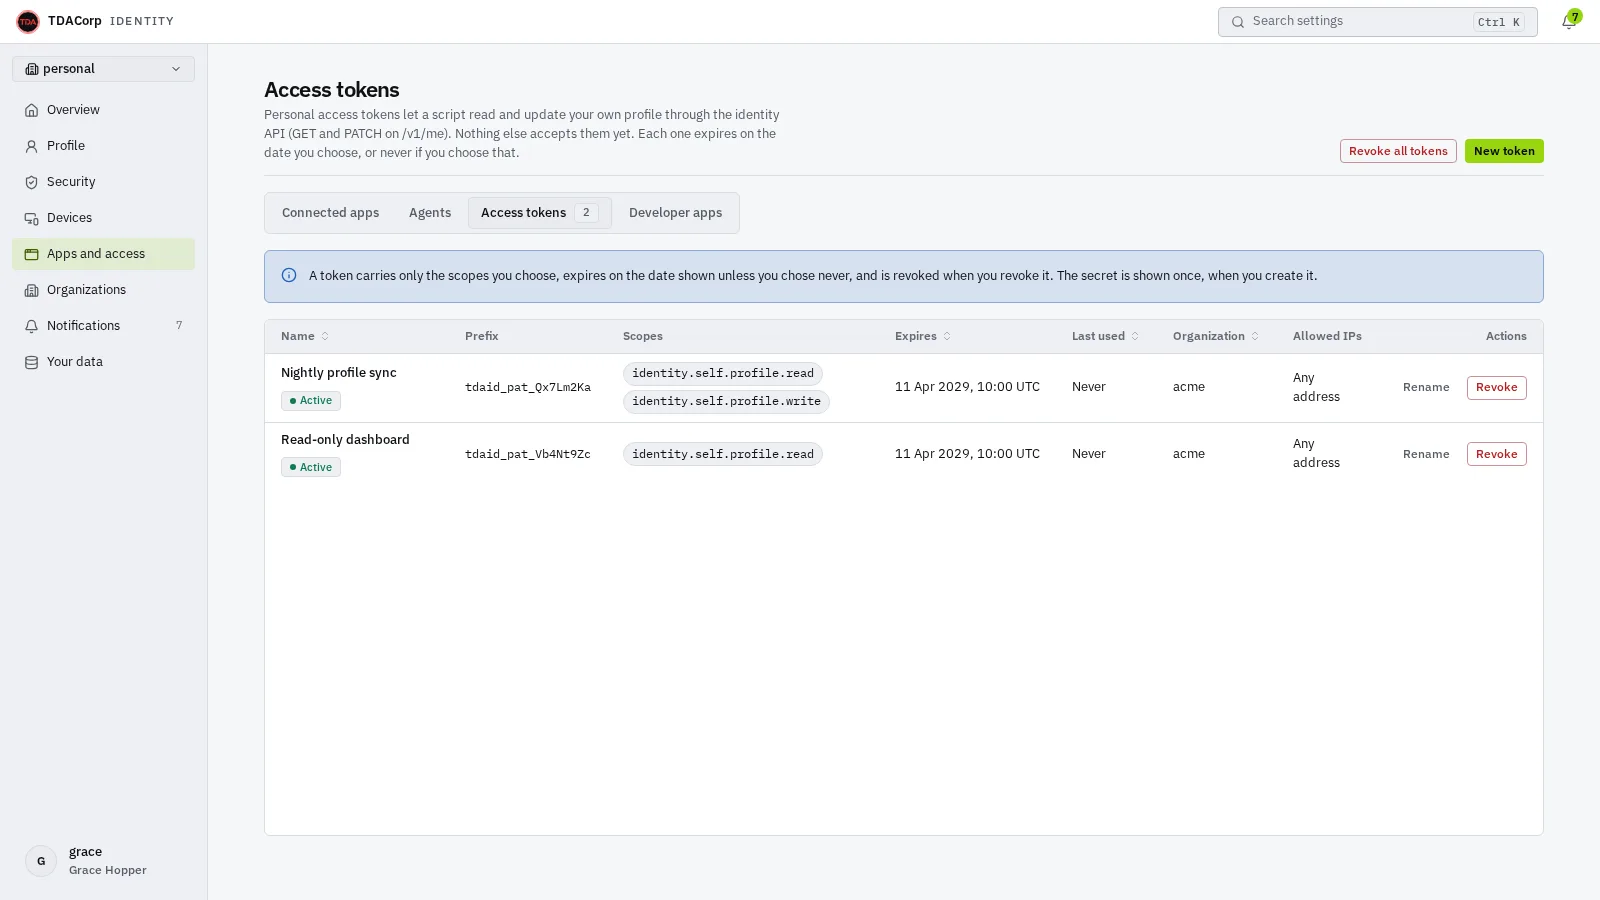This screenshot has width=1600, height=900.
Task: Click the Devices icon in sidebar
Action: [32, 218]
